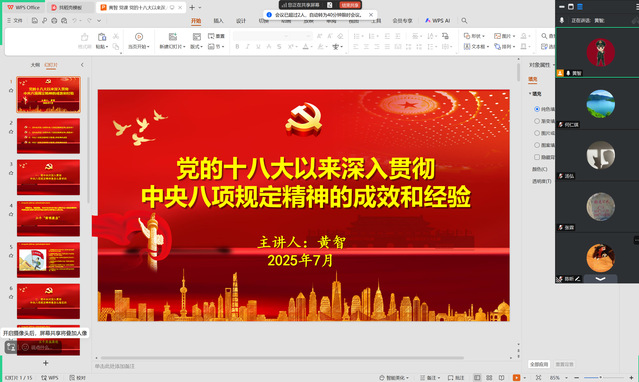The image size is (639, 382).
Task: Start slideshow from current slide icon
Action: coord(139,37)
